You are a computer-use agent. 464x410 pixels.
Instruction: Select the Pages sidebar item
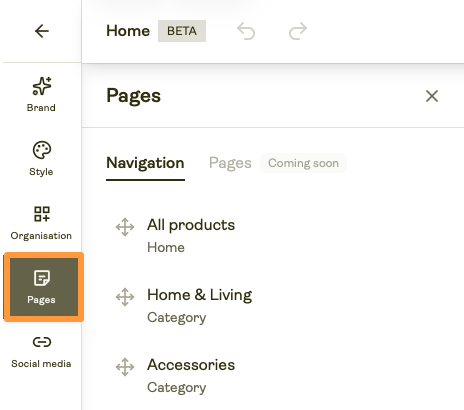[44, 287]
